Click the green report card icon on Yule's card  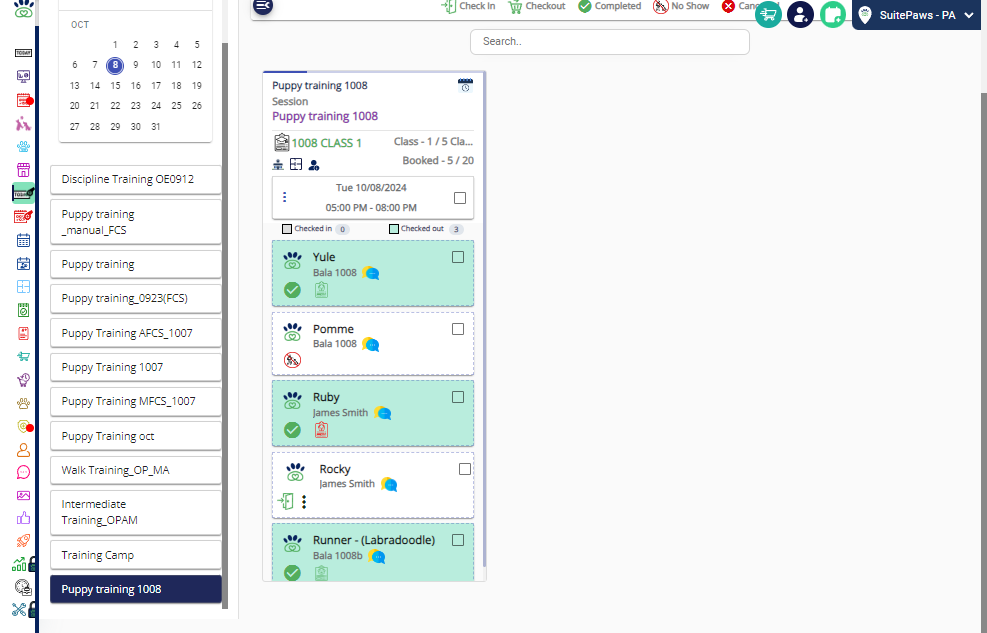(321, 289)
